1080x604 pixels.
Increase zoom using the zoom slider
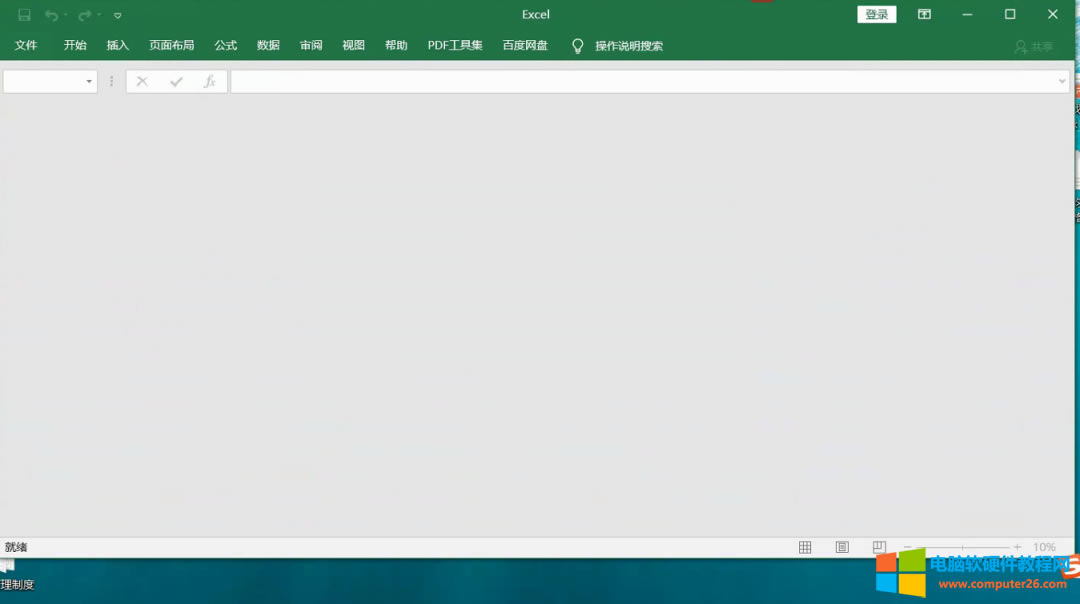pos(1019,547)
